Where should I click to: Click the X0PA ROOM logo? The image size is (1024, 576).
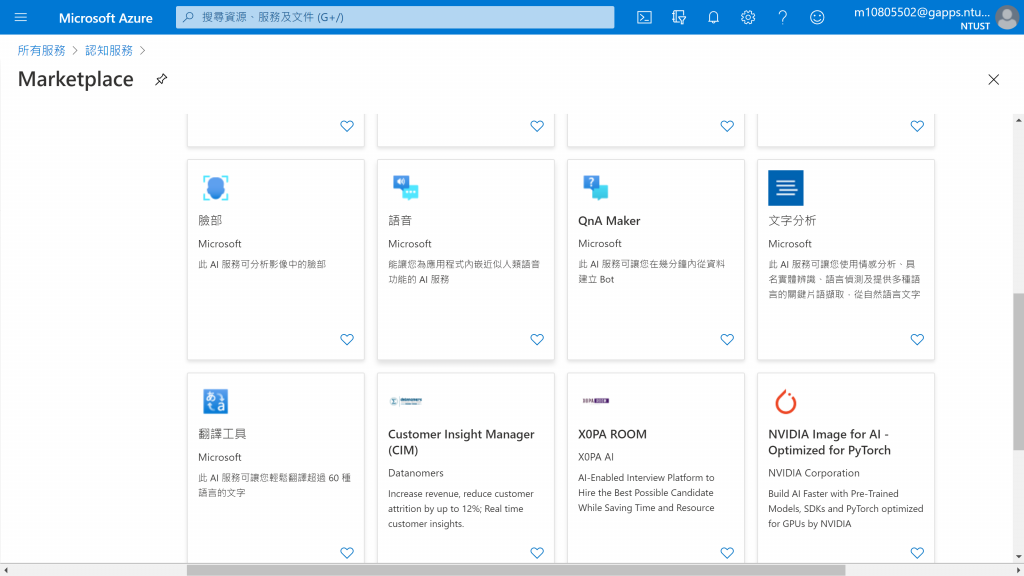tap(596, 401)
